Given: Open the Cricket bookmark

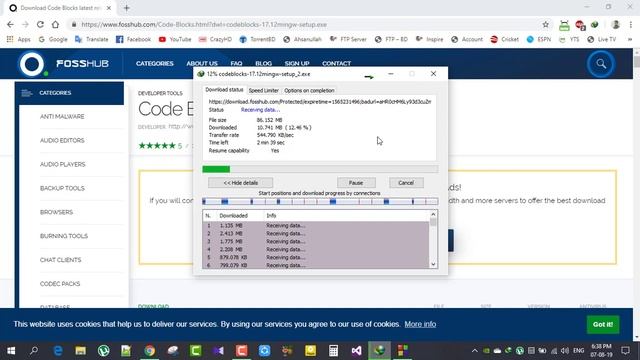Looking at the screenshot, I should [x=504, y=39].
